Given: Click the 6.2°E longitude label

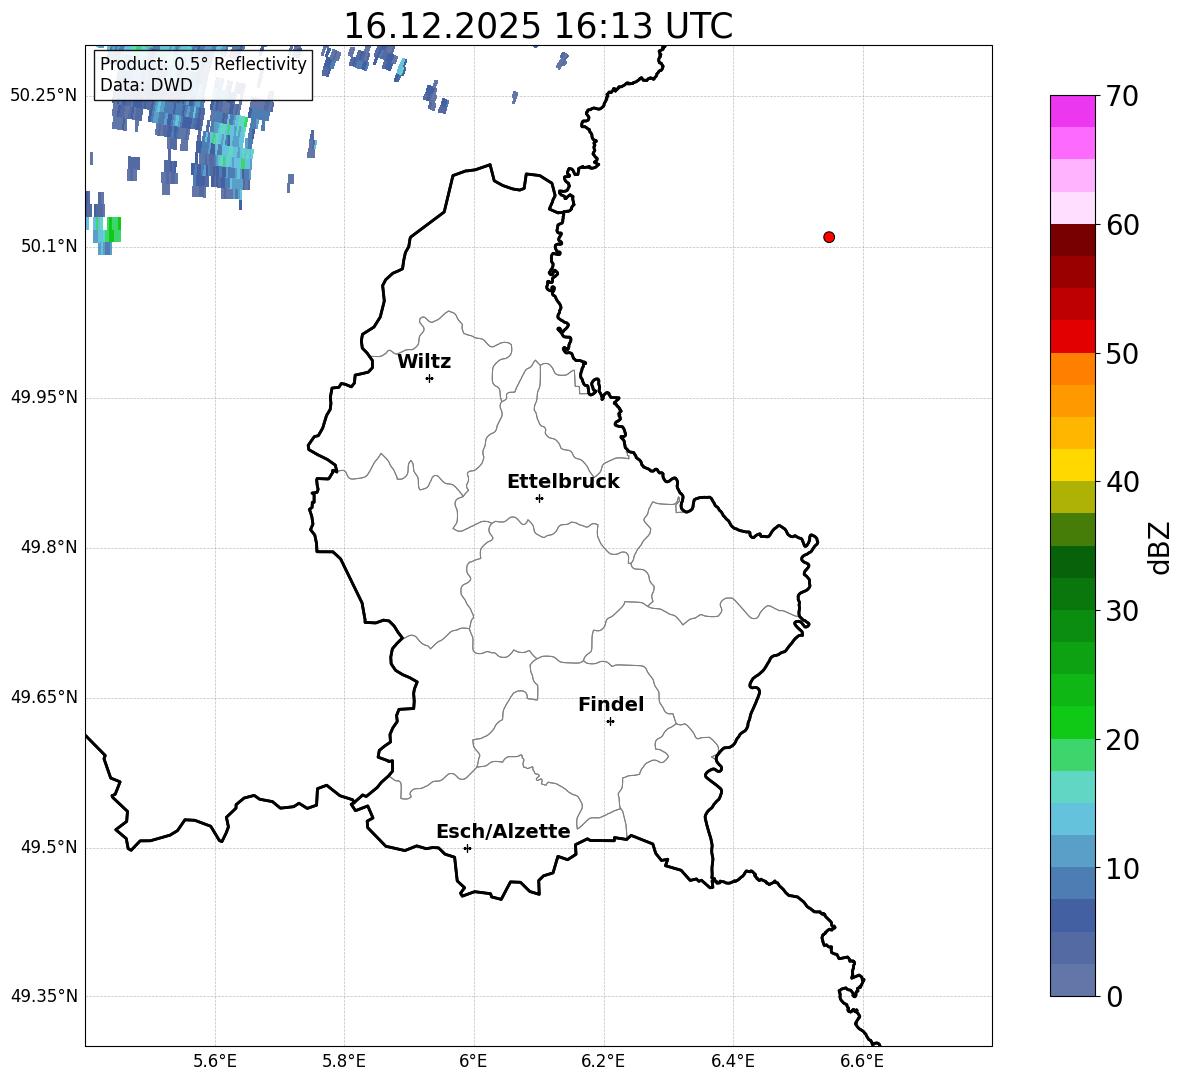Looking at the screenshot, I should tap(603, 1061).
